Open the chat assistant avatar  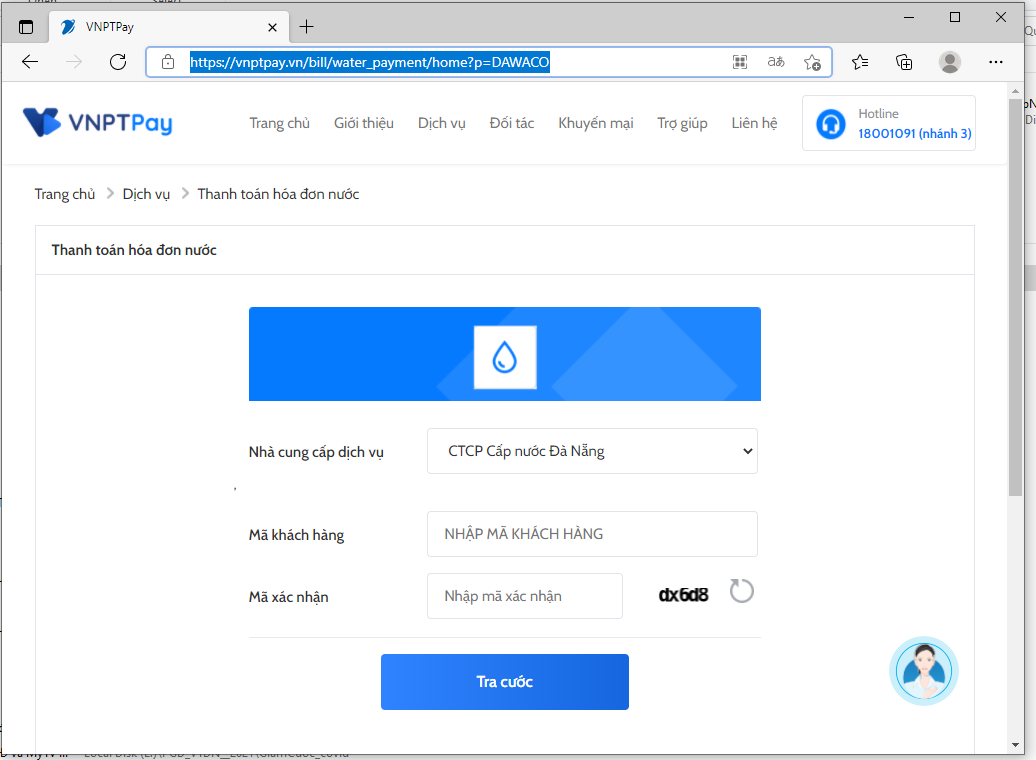pyautogui.click(x=923, y=671)
